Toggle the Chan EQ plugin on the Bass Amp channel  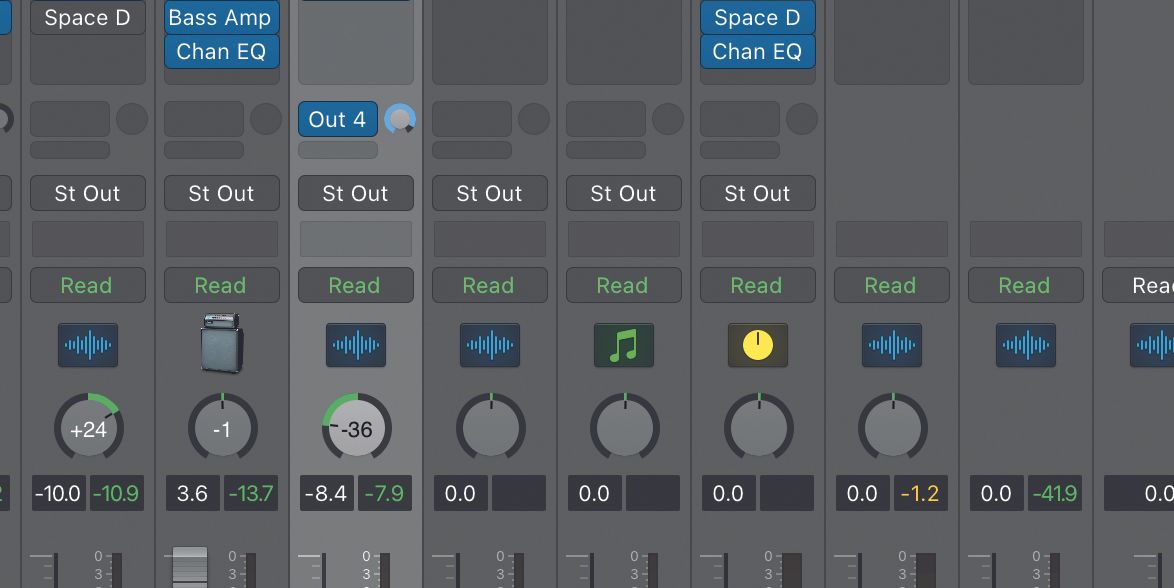(221, 51)
